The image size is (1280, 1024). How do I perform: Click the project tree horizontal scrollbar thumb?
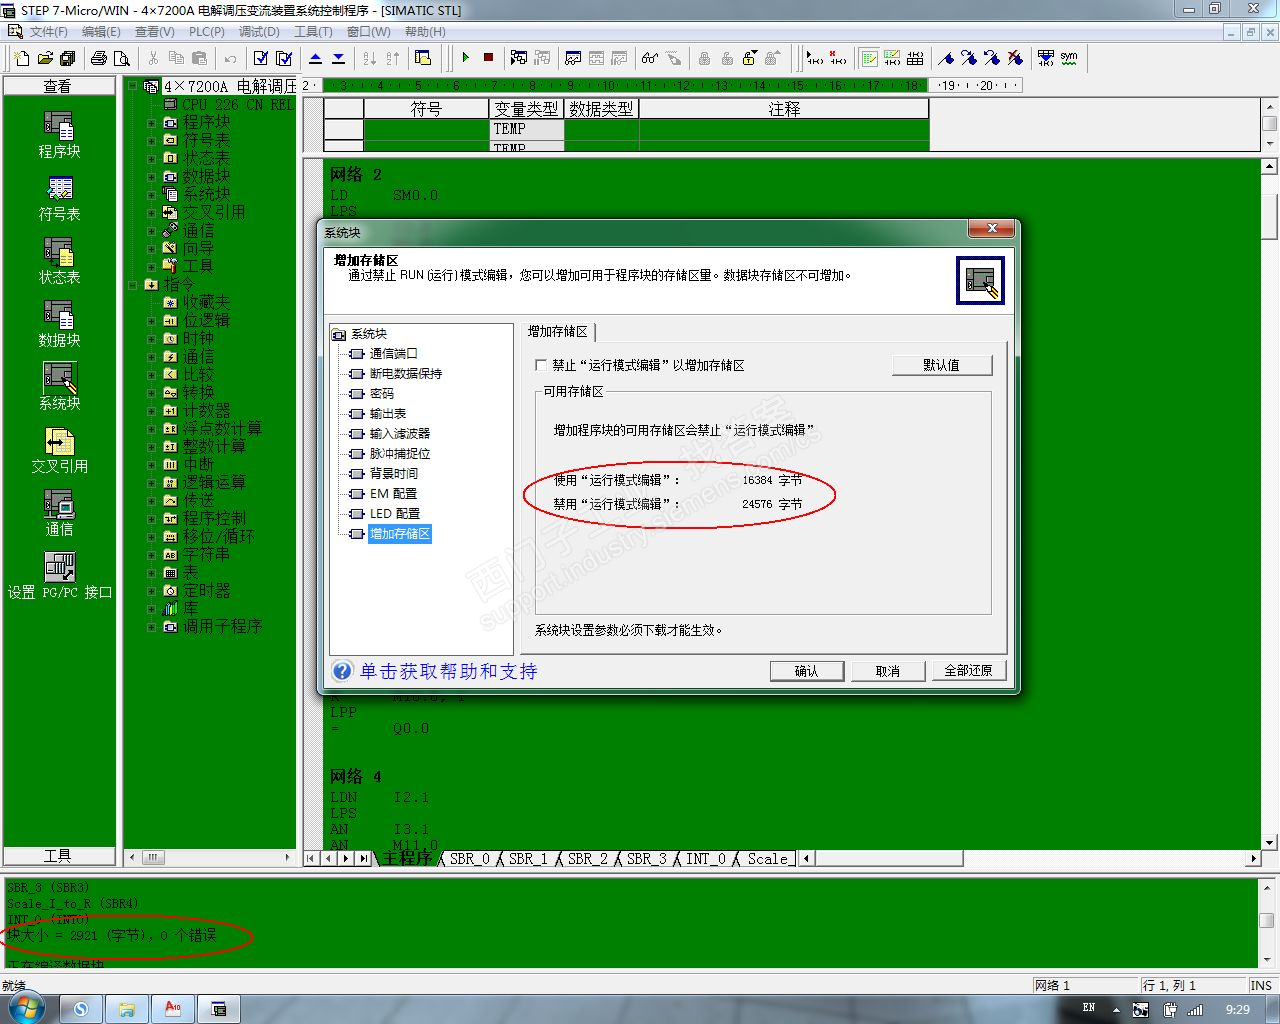pos(153,857)
